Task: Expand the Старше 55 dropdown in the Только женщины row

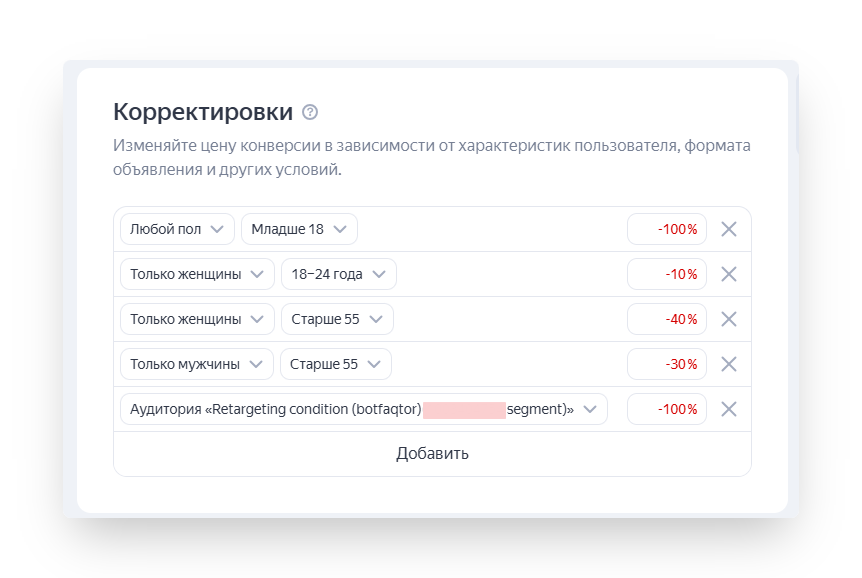Action: tap(337, 319)
